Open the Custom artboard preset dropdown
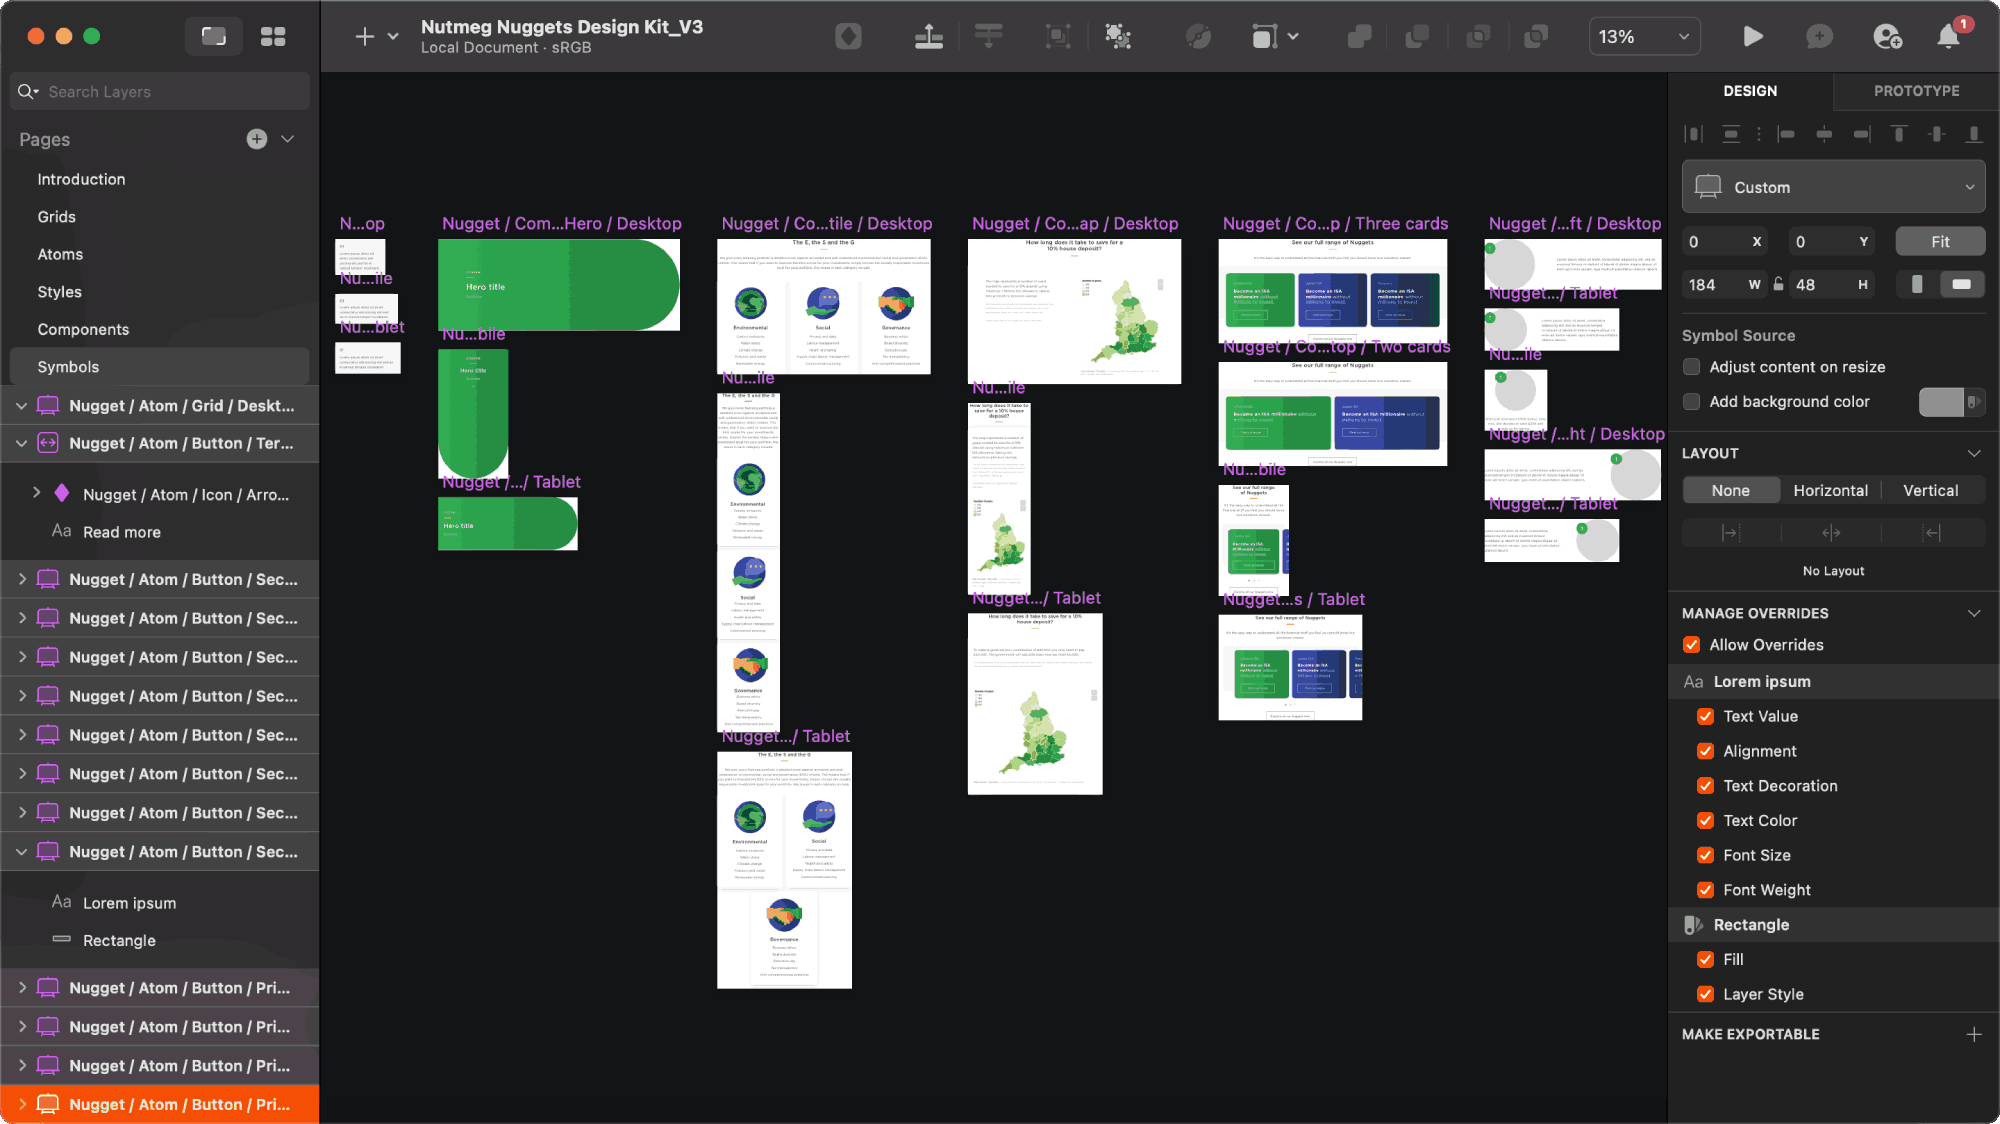The height and width of the screenshot is (1124, 2000). [x=1833, y=187]
